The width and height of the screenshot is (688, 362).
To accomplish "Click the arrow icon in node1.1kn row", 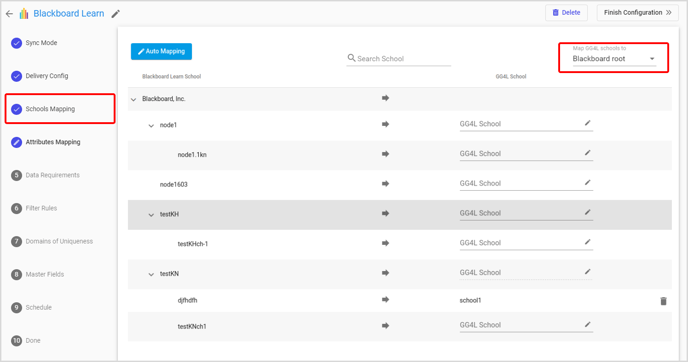I will pos(385,154).
